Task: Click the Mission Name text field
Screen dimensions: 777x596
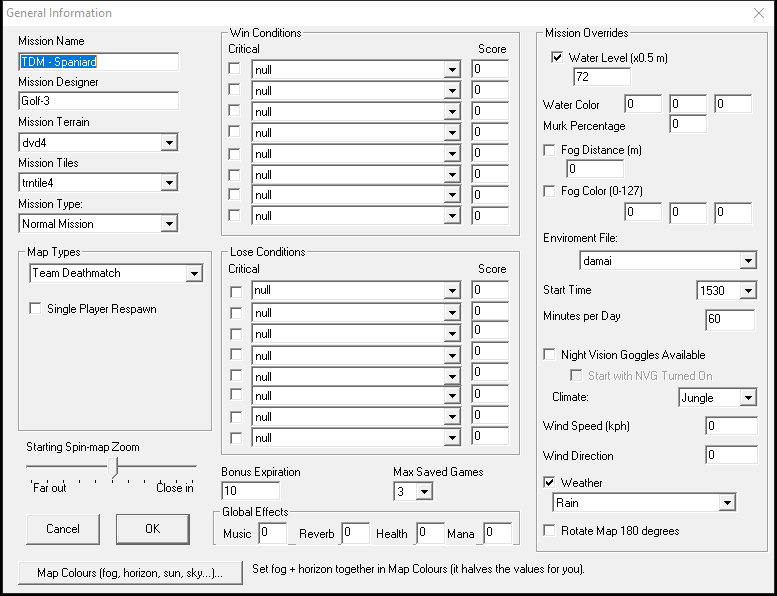Action: click(x=99, y=62)
